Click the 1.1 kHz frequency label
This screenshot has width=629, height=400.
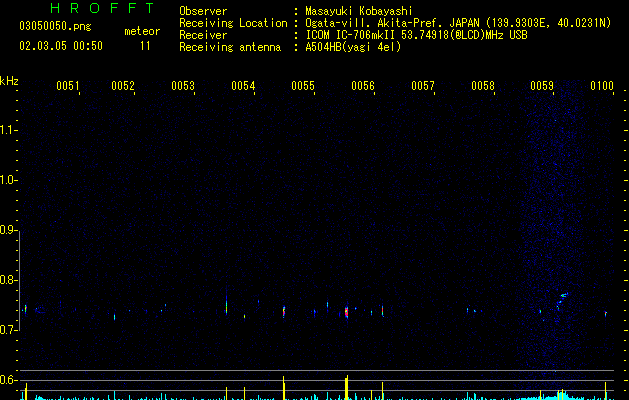[x=8, y=130]
